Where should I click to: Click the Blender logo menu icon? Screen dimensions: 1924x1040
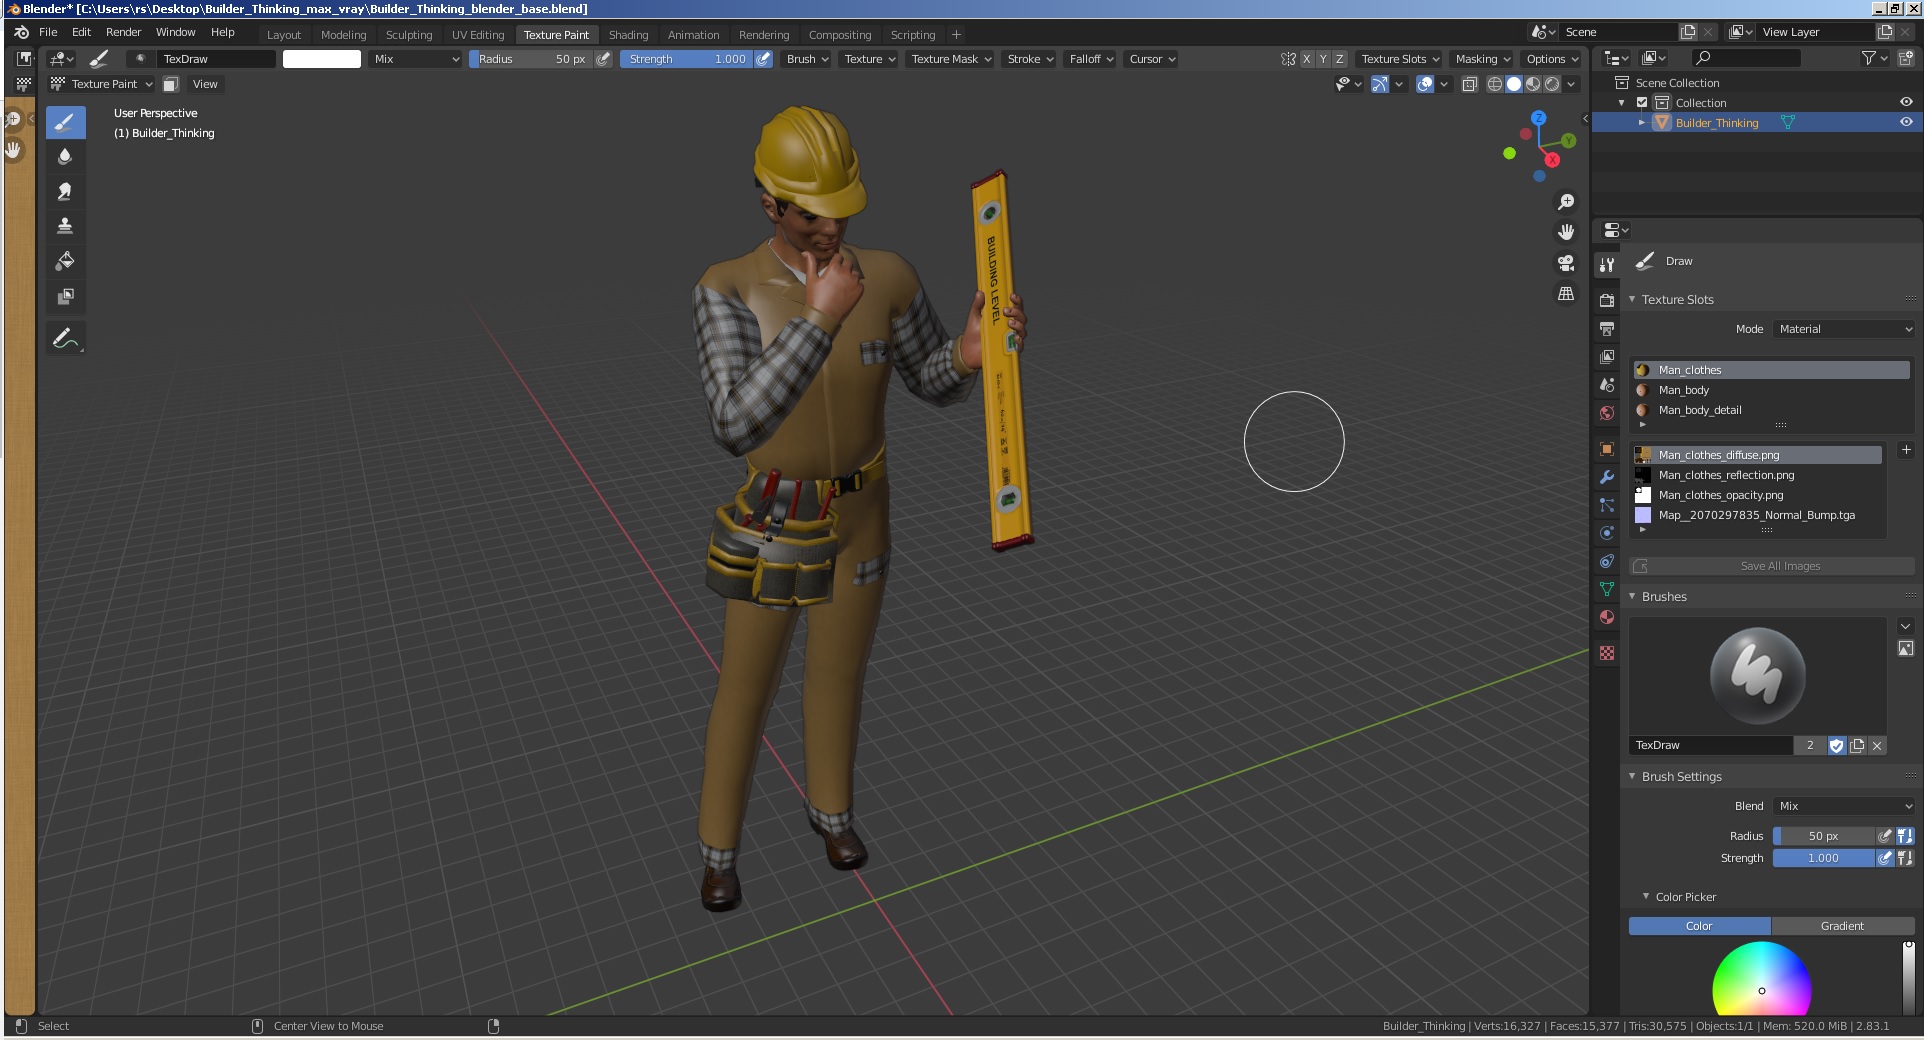click(21, 32)
